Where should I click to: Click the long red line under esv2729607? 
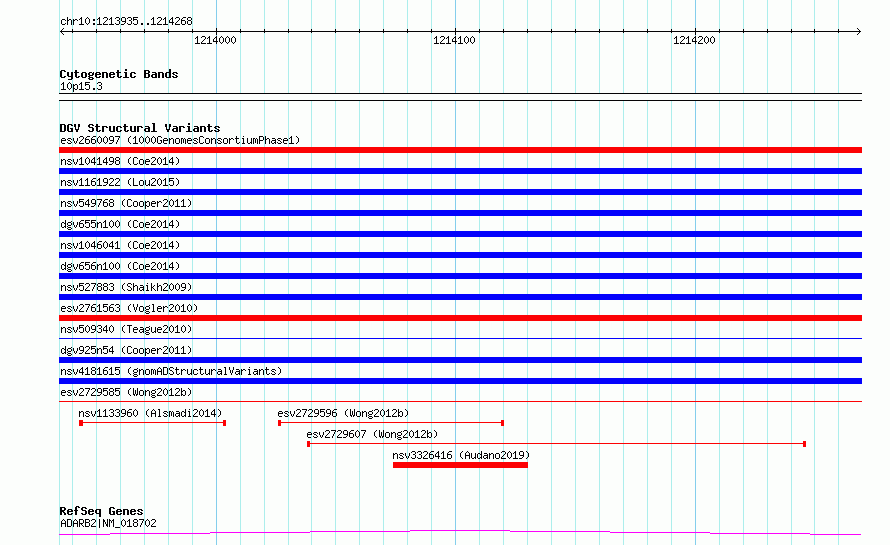[x=556, y=444]
